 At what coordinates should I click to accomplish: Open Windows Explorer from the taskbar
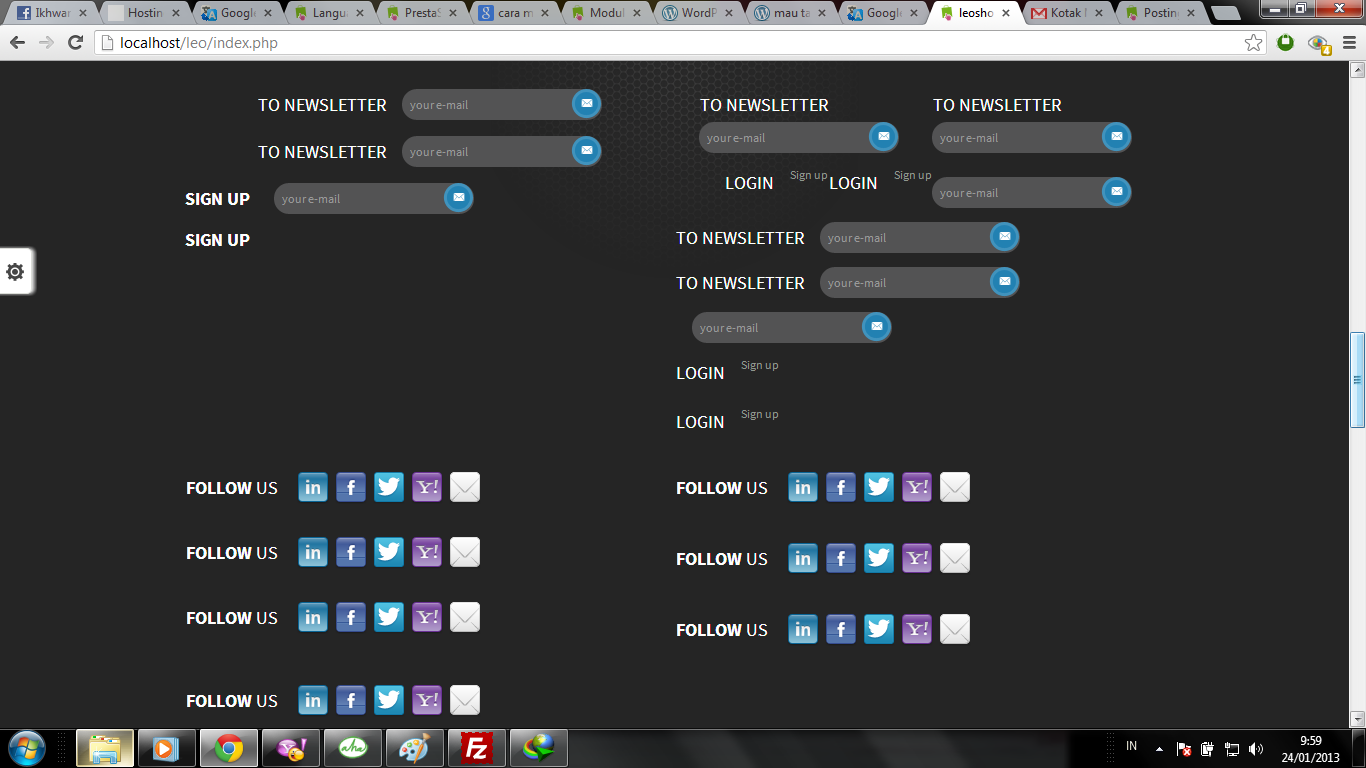click(x=105, y=748)
